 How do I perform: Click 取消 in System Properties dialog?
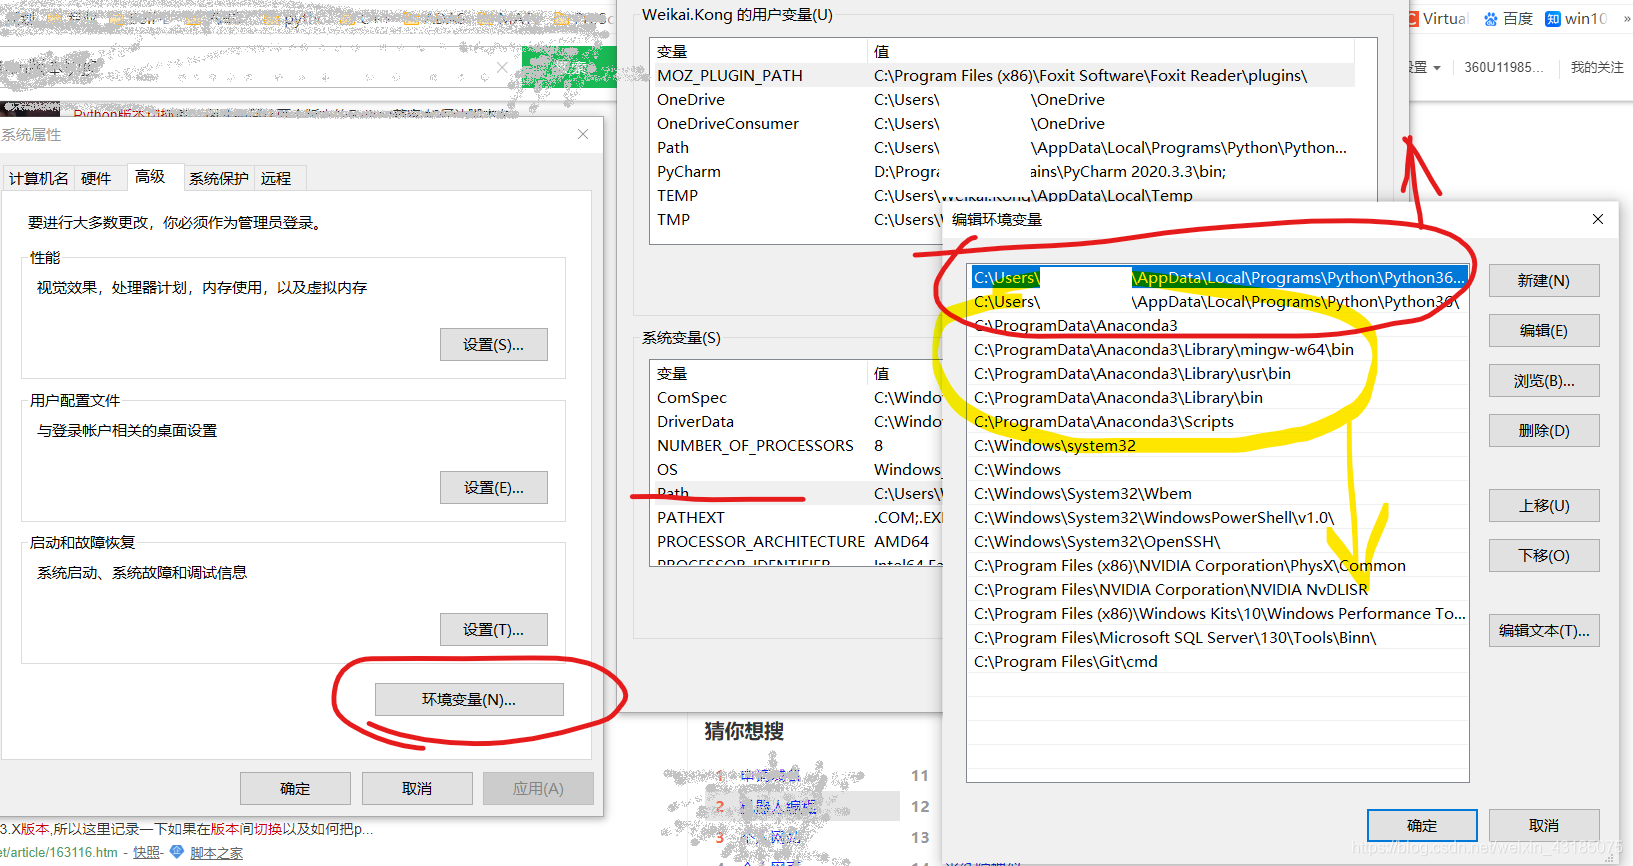[x=417, y=788]
